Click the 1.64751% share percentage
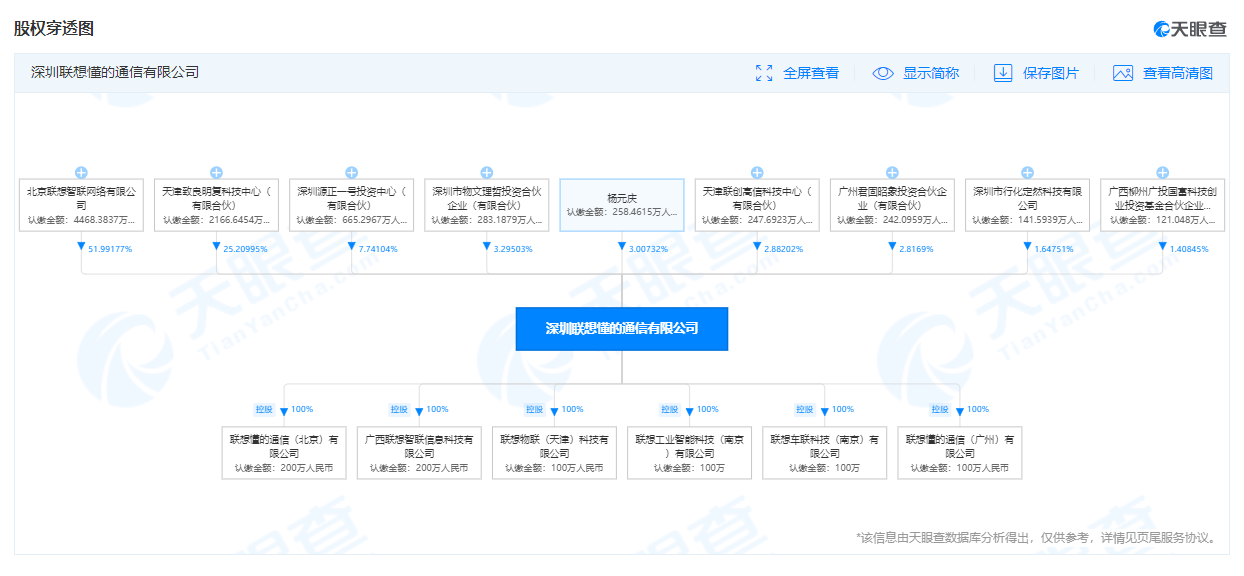This screenshot has height=576, width=1244. point(1054,249)
